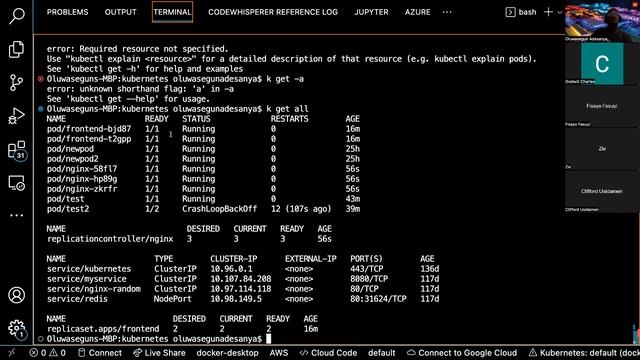
Task: Click replicaset.apps/frontend text
Action: tap(103, 329)
